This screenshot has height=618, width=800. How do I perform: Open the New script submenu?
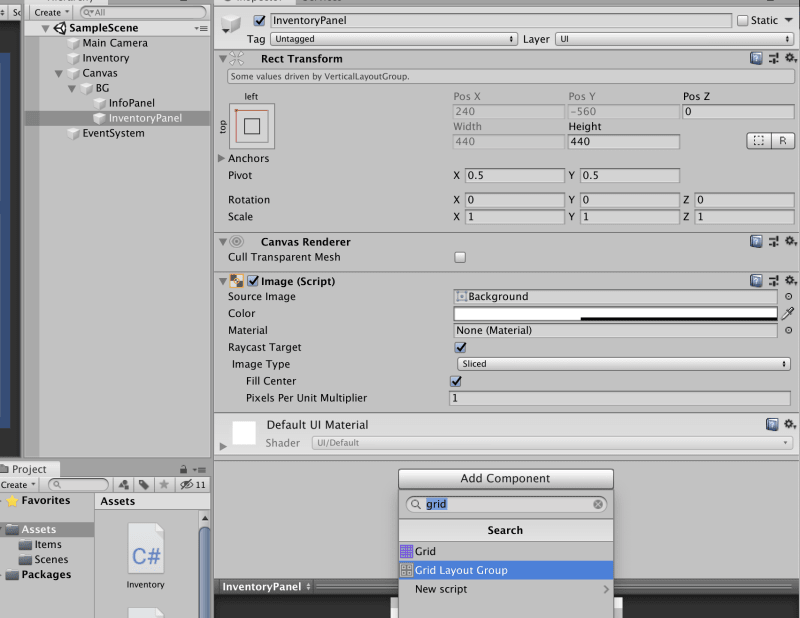tap(506, 589)
